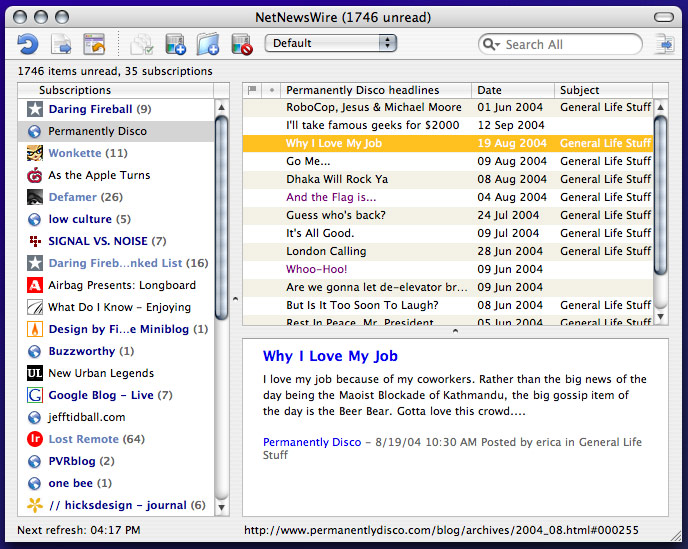This screenshot has height=549, width=688.
Task: Click the permanentlydisco.com URL in the status bar
Action: 441,530
